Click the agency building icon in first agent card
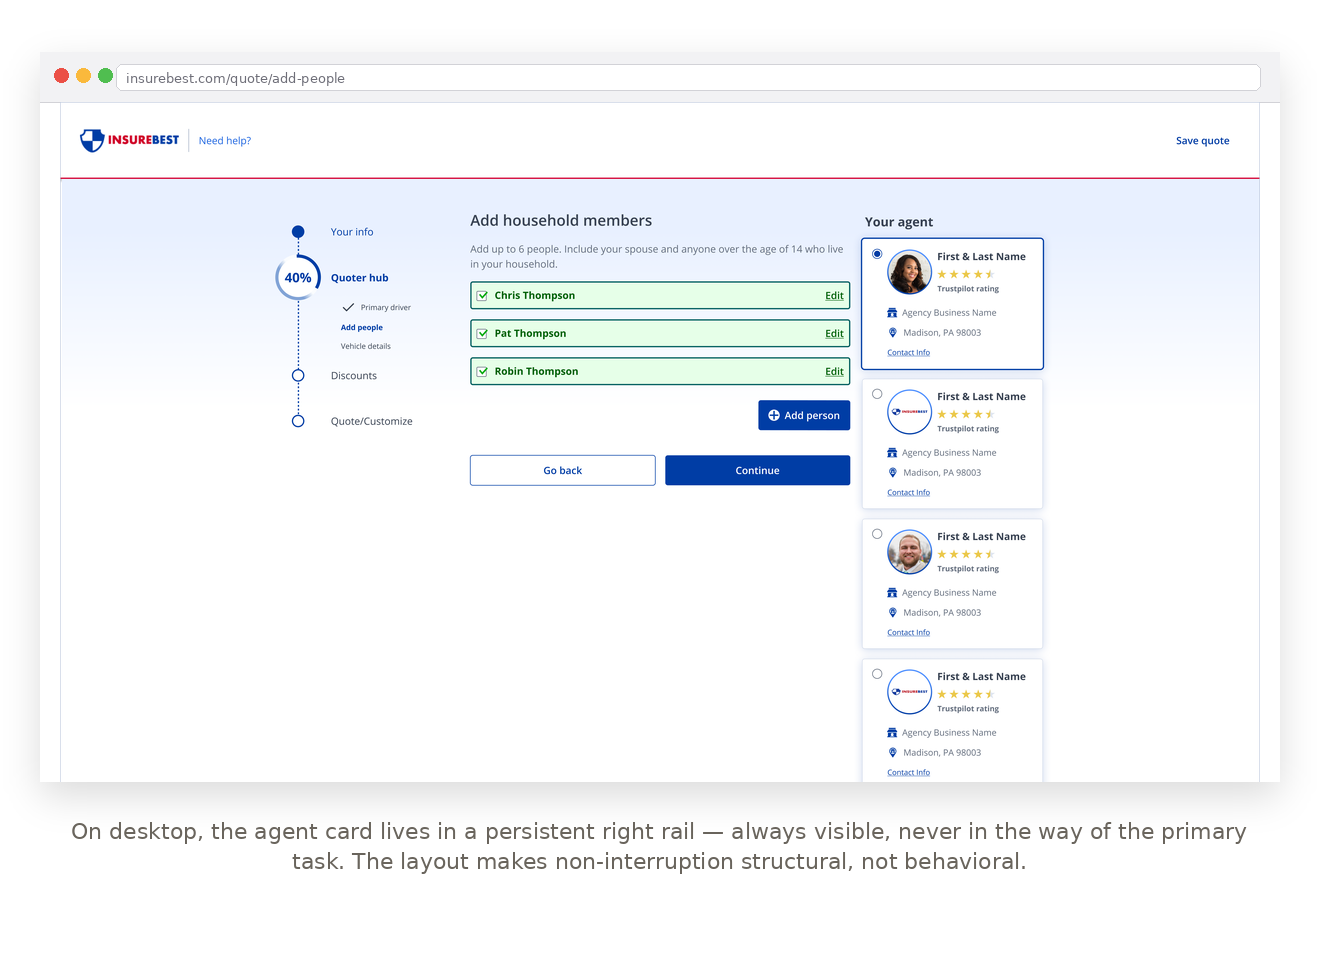Image resolution: width=1320 pixels, height=980 pixels. pyautogui.click(x=892, y=313)
